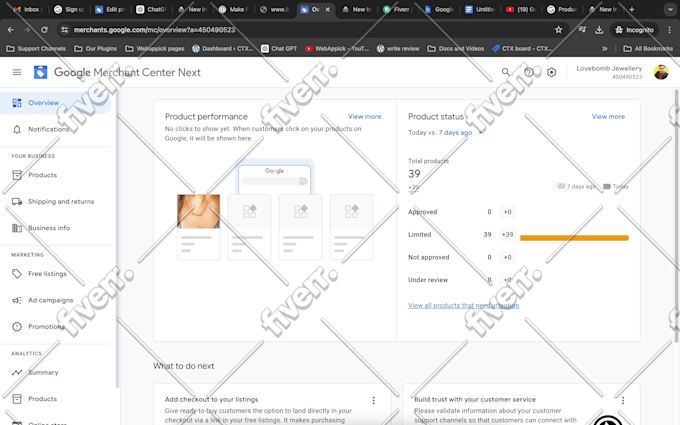The width and height of the screenshot is (680, 425).
Task: Click the Free listings tag icon
Action: [x=17, y=274]
